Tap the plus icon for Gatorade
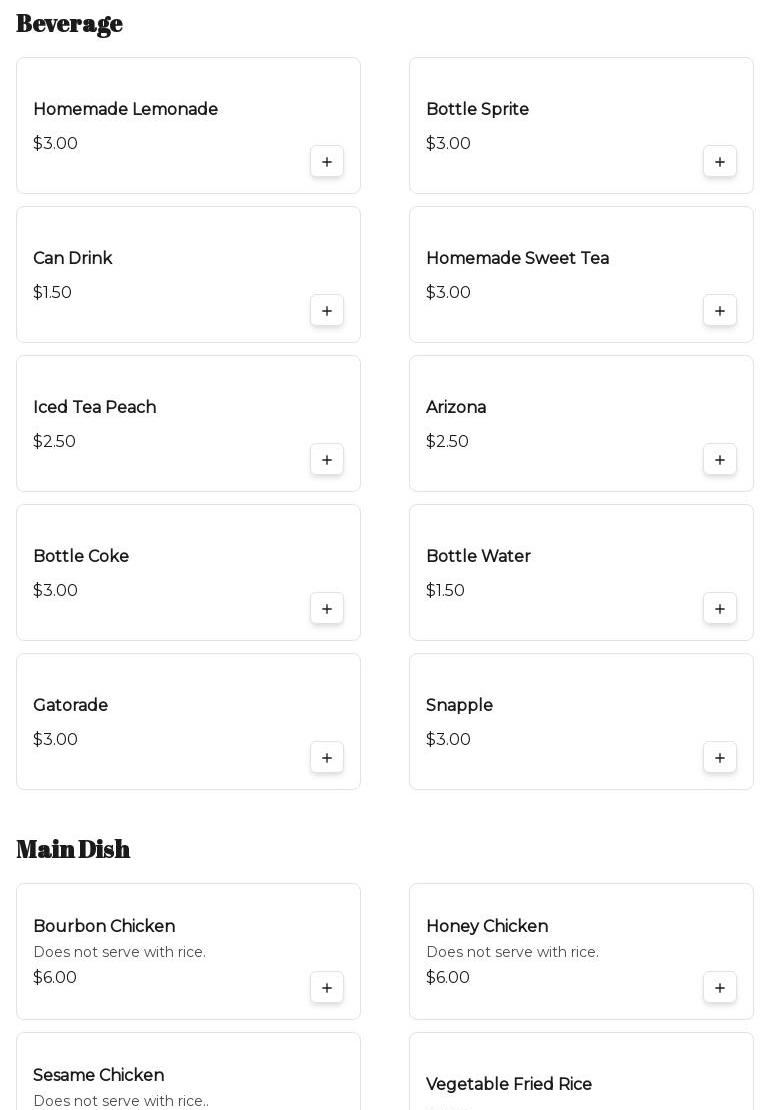 pyautogui.click(x=327, y=758)
